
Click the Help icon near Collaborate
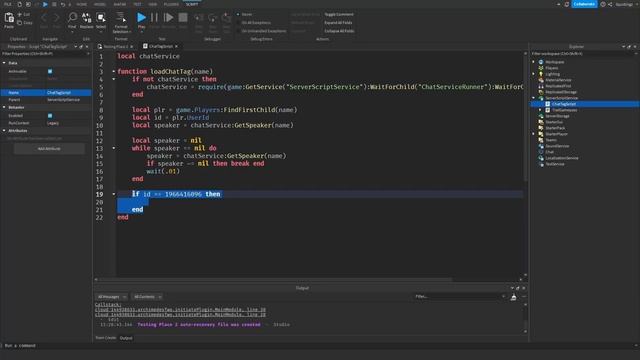[x=603, y=4]
